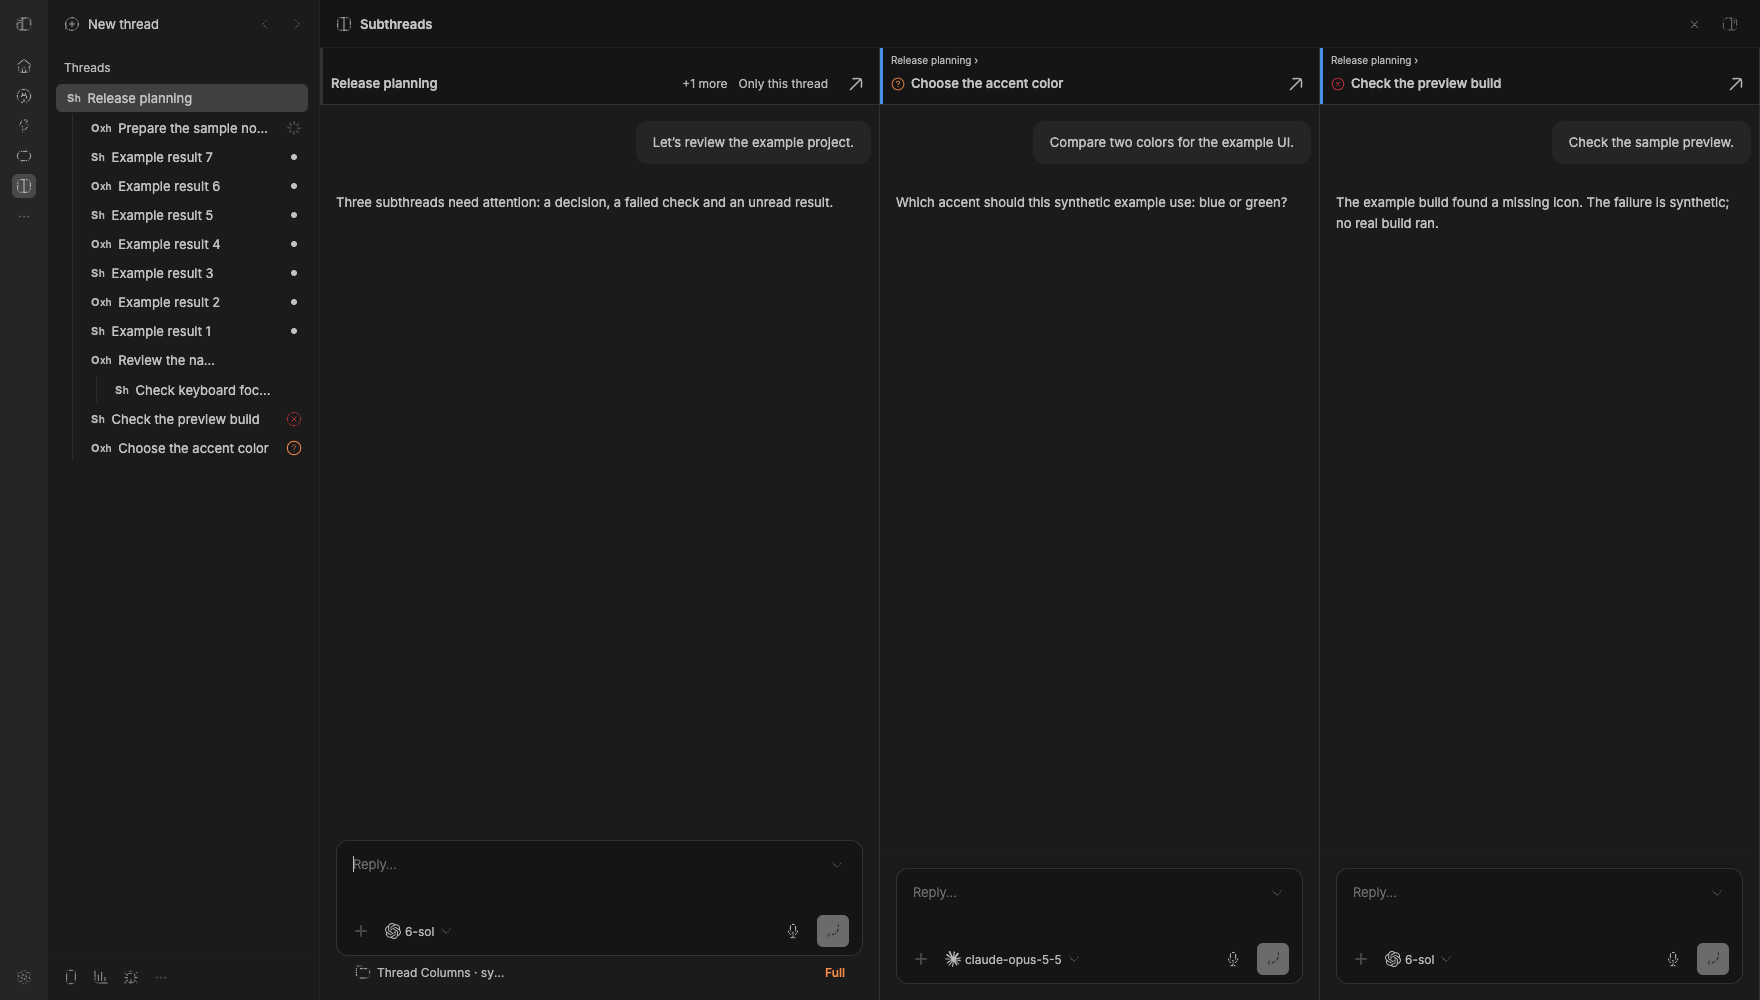
Task: Click the bar chart icon in sidebar footer
Action: (x=101, y=977)
